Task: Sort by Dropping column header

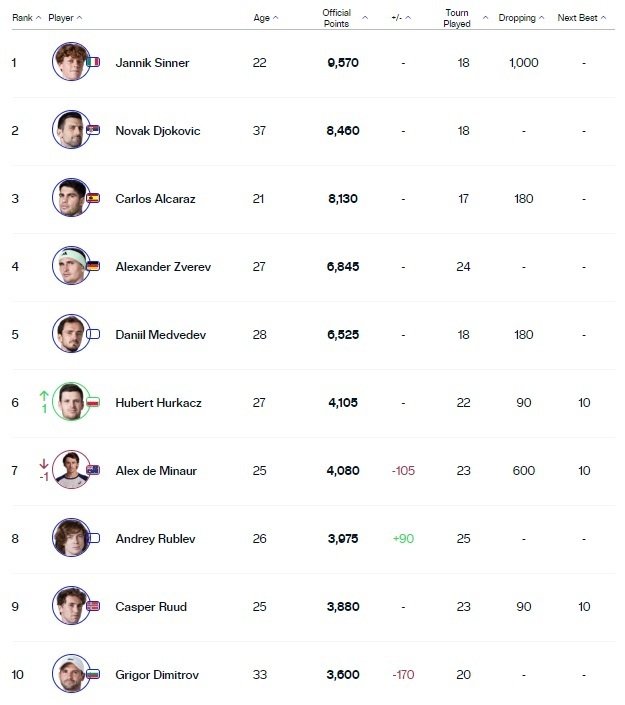Action: [522, 18]
